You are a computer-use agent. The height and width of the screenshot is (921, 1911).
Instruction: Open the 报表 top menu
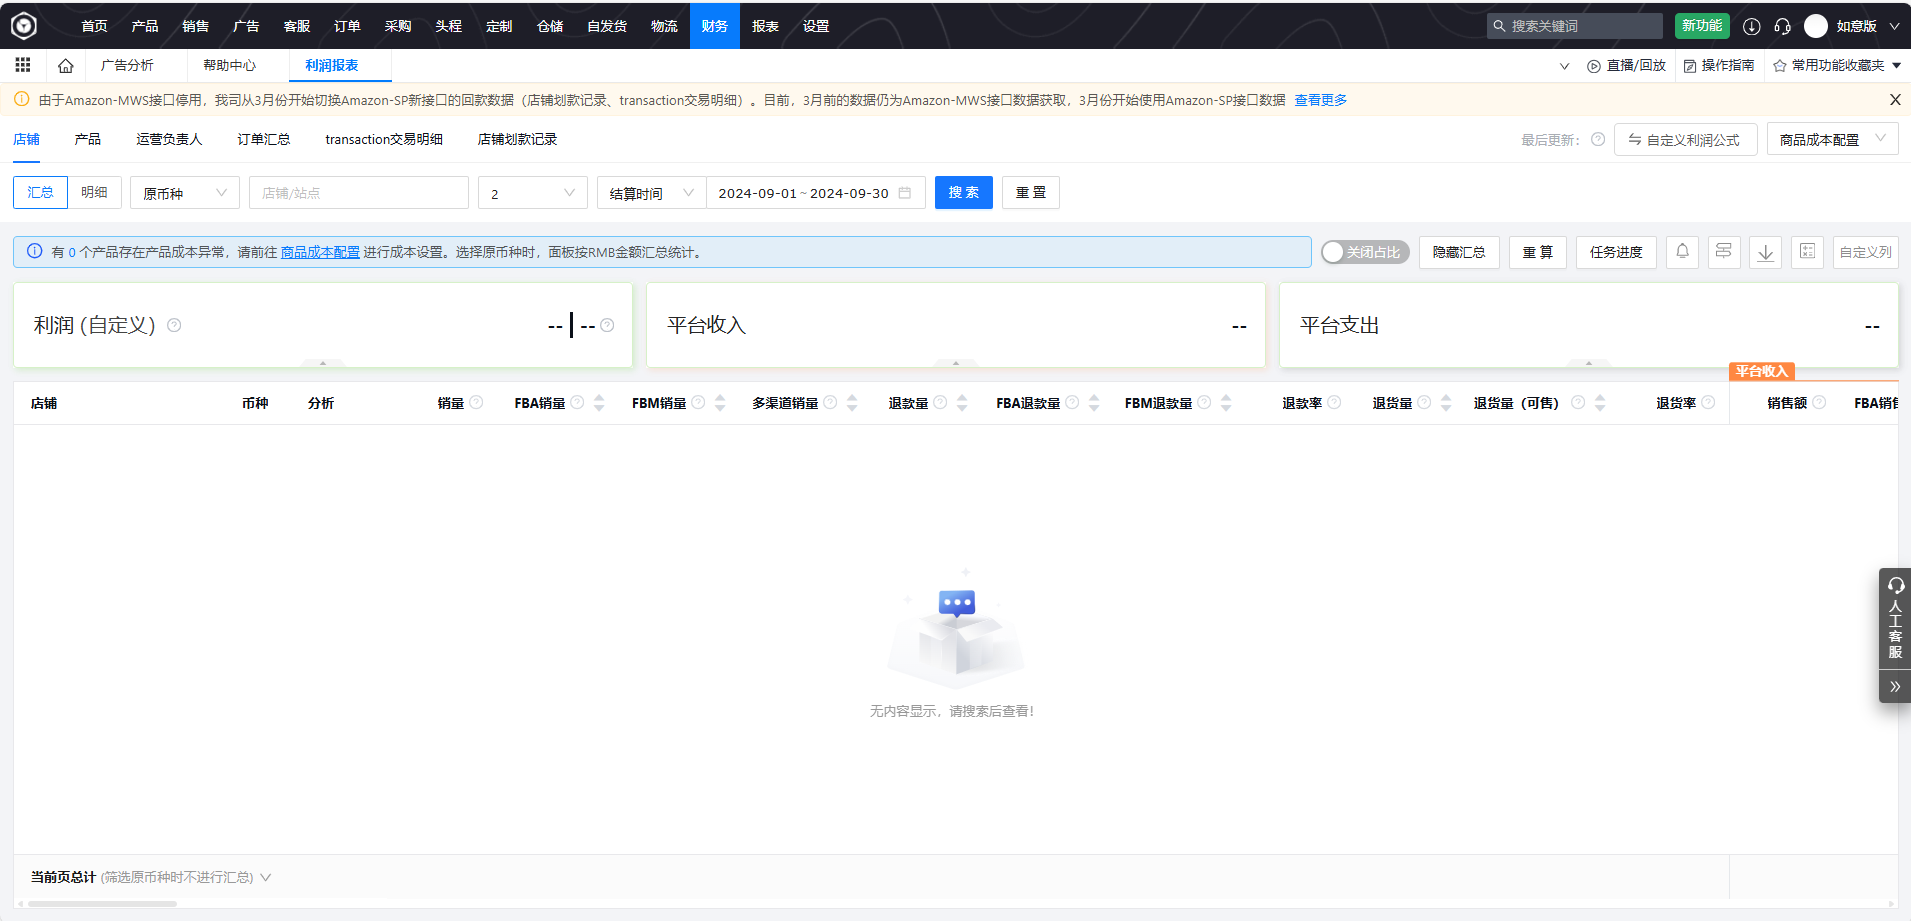point(765,26)
